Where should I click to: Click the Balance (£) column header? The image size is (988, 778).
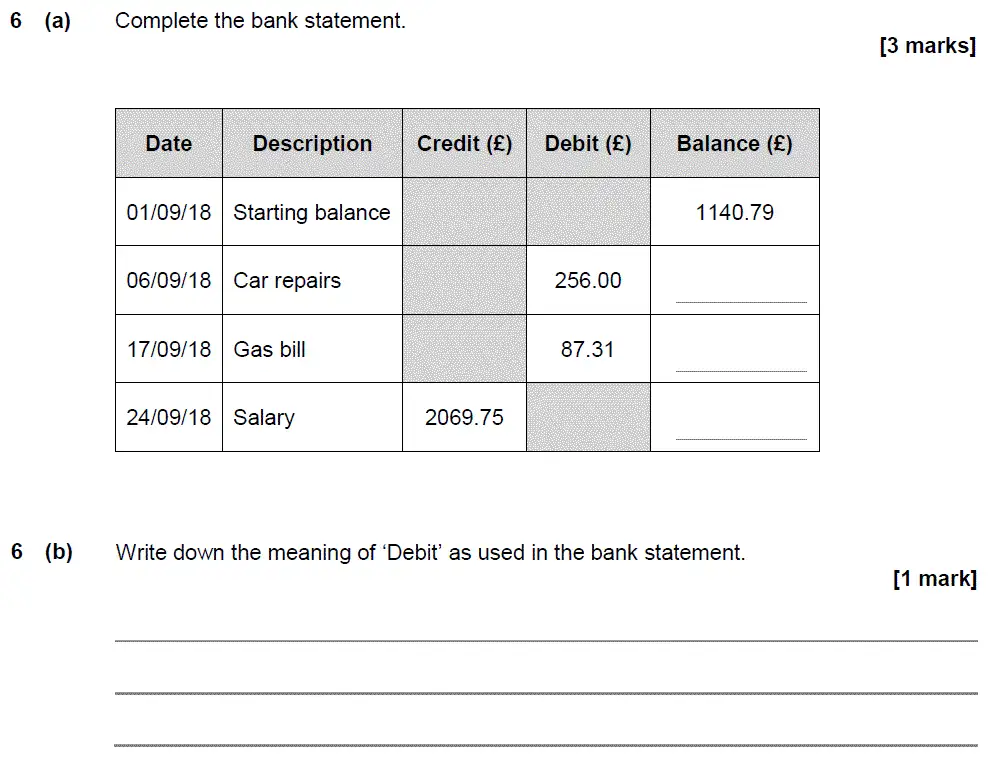point(735,143)
